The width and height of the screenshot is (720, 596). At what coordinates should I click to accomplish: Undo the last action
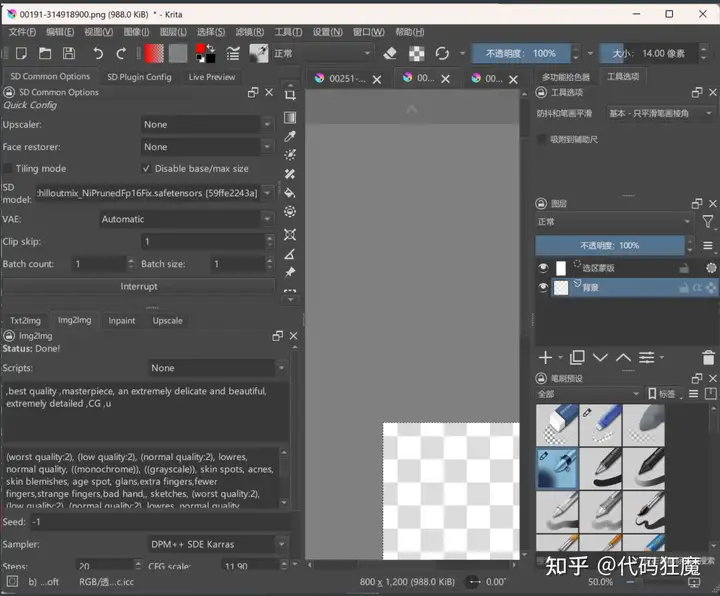pos(97,54)
